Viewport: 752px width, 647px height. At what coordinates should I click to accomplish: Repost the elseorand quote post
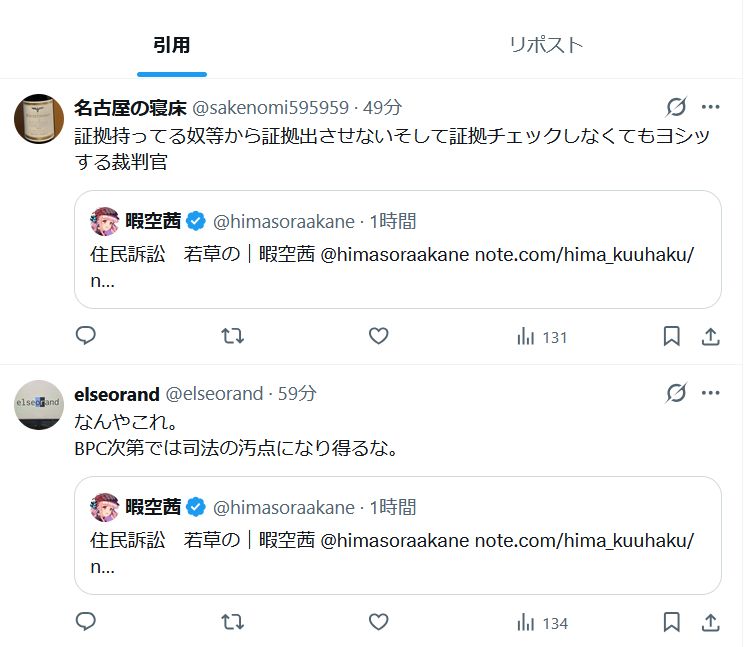pyautogui.click(x=233, y=622)
